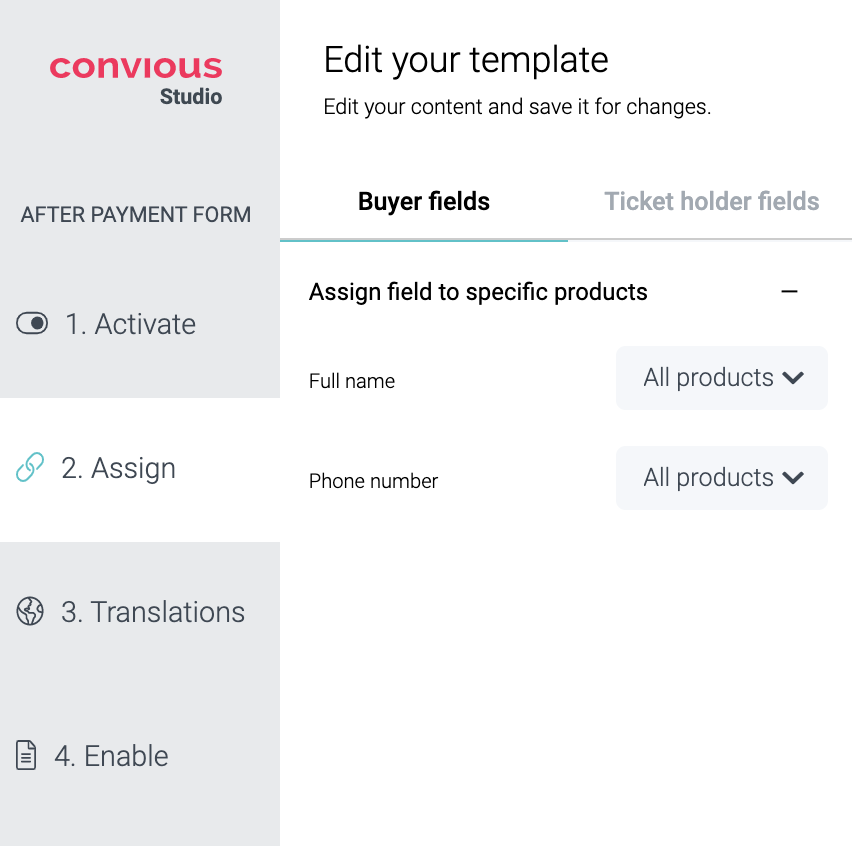Select the 2. Assign step label

(119, 468)
